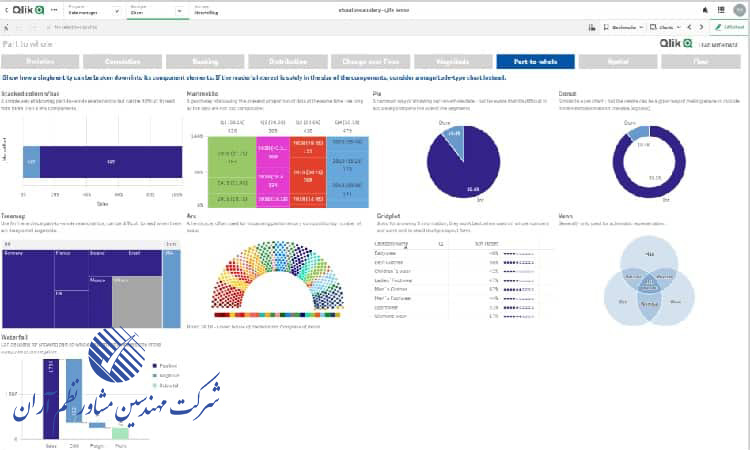Image resolution: width=750 pixels, height=450 pixels.
Task: Select the Part-to-whole button
Action: pyautogui.click(x=534, y=61)
